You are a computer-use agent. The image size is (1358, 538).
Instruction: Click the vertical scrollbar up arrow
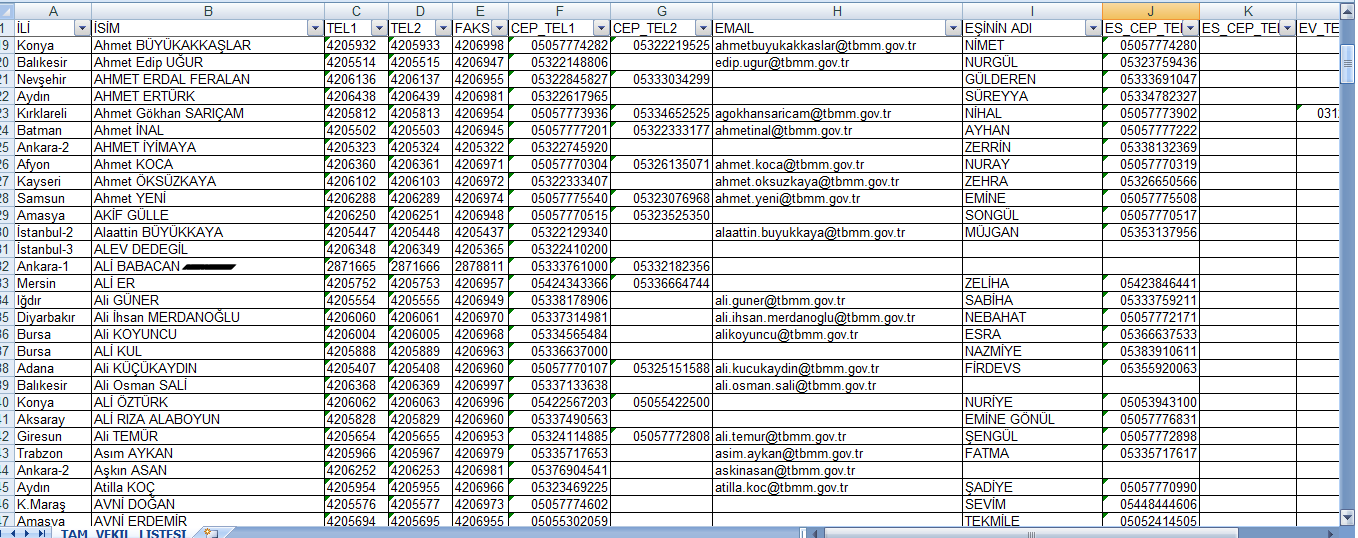coord(1348,9)
